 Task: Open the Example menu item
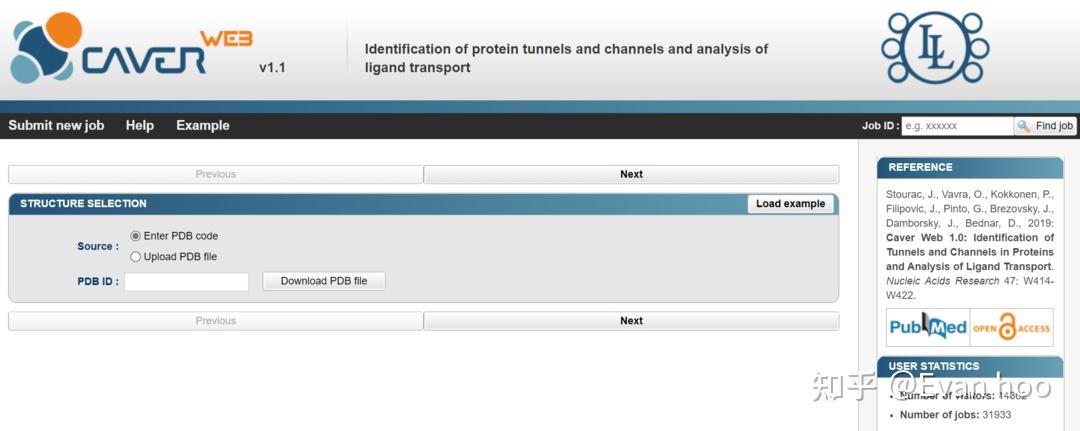pos(203,126)
